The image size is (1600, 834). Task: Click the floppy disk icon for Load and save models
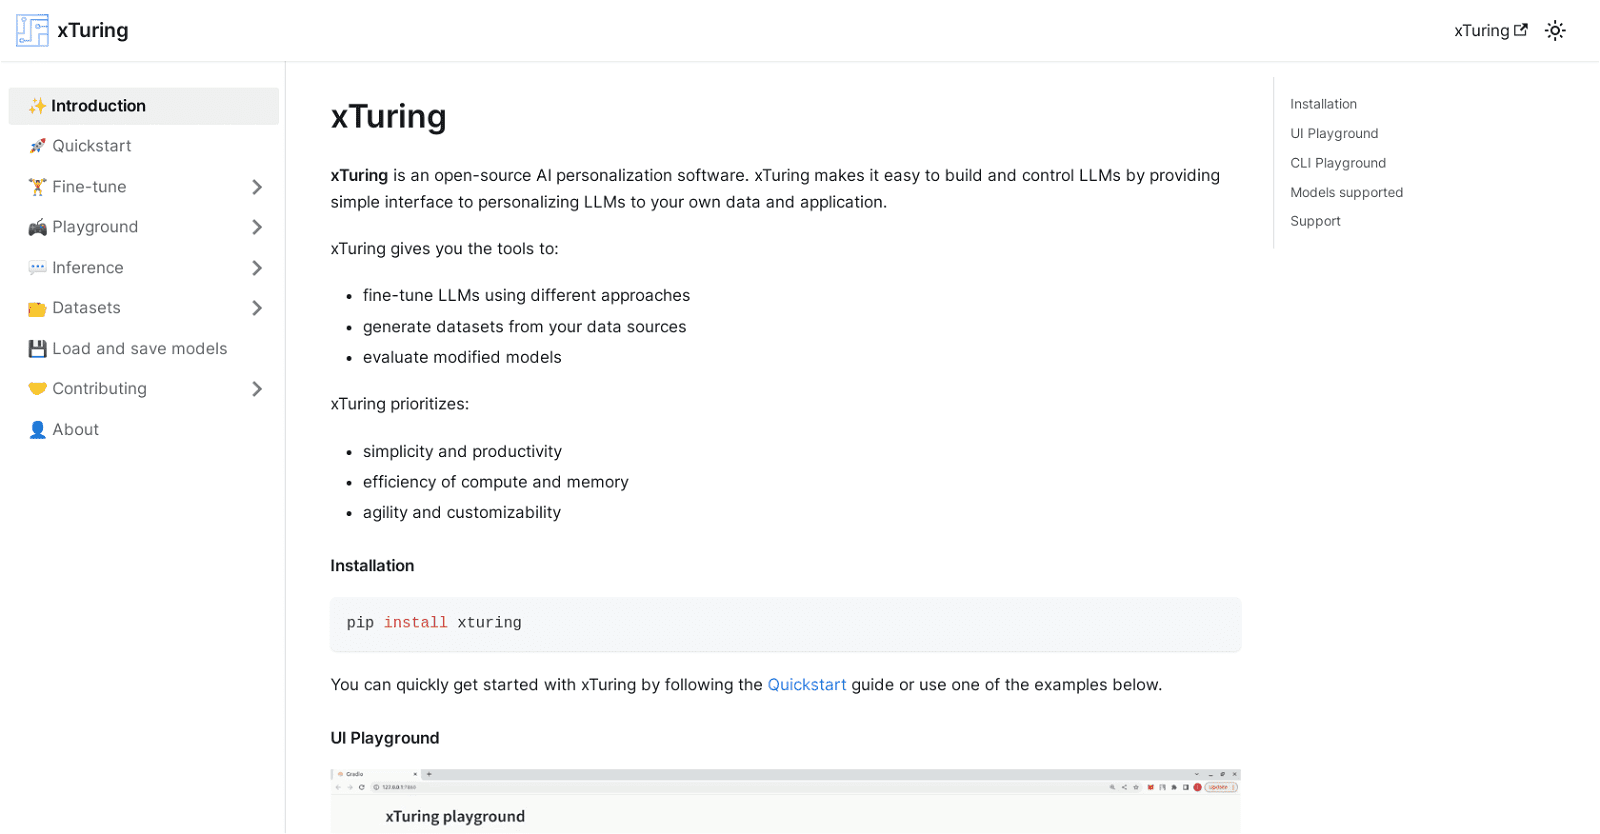pyautogui.click(x=37, y=349)
